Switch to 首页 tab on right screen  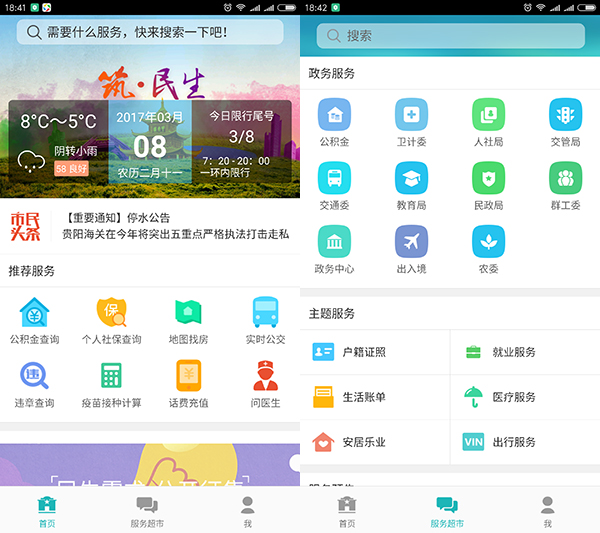(347, 512)
